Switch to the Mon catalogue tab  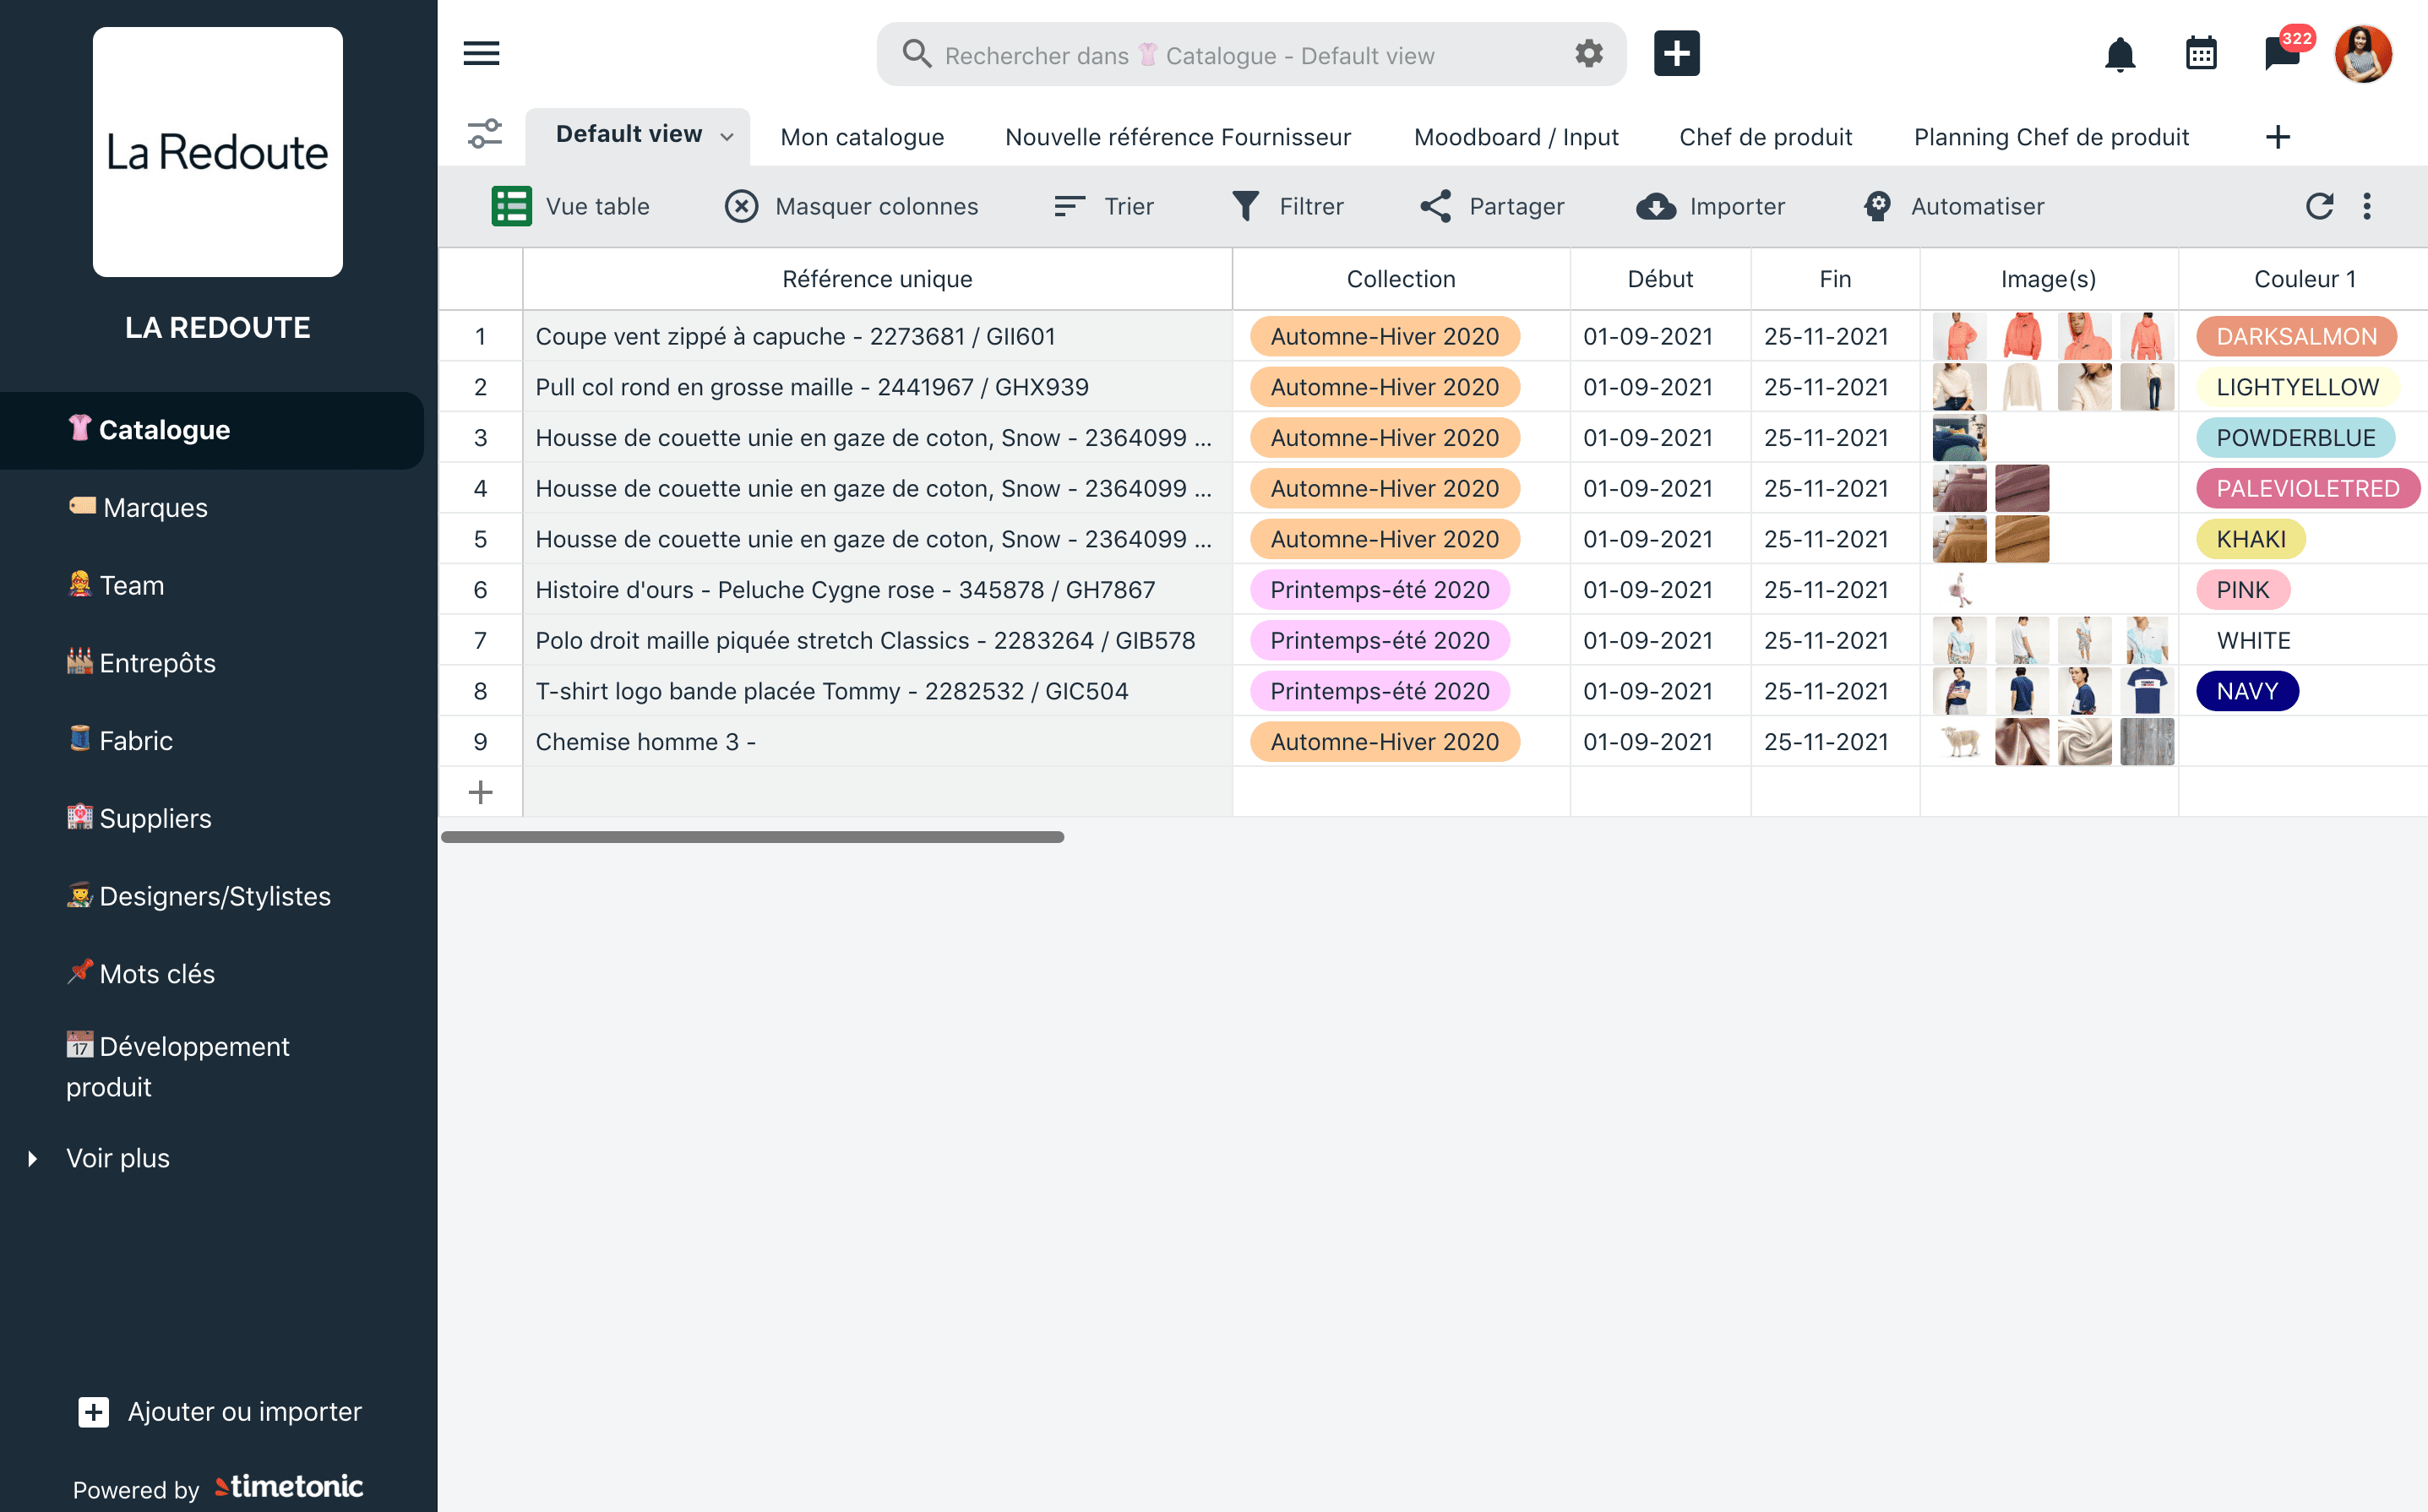point(862,137)
